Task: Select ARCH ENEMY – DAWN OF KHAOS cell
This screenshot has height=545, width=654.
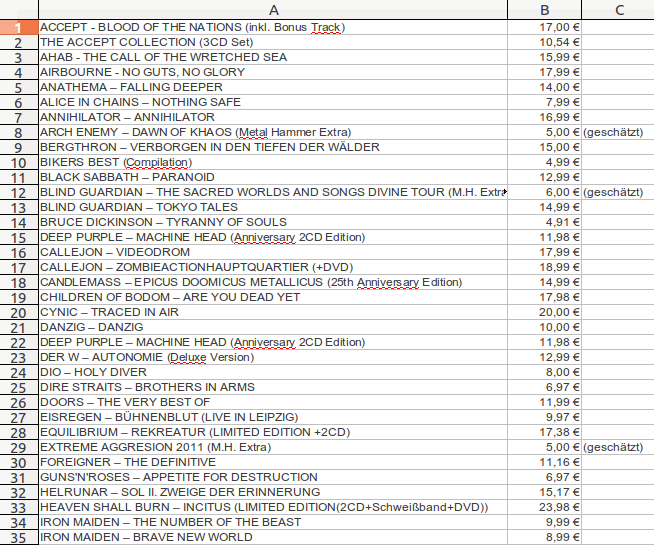Action: click(273, 133)
